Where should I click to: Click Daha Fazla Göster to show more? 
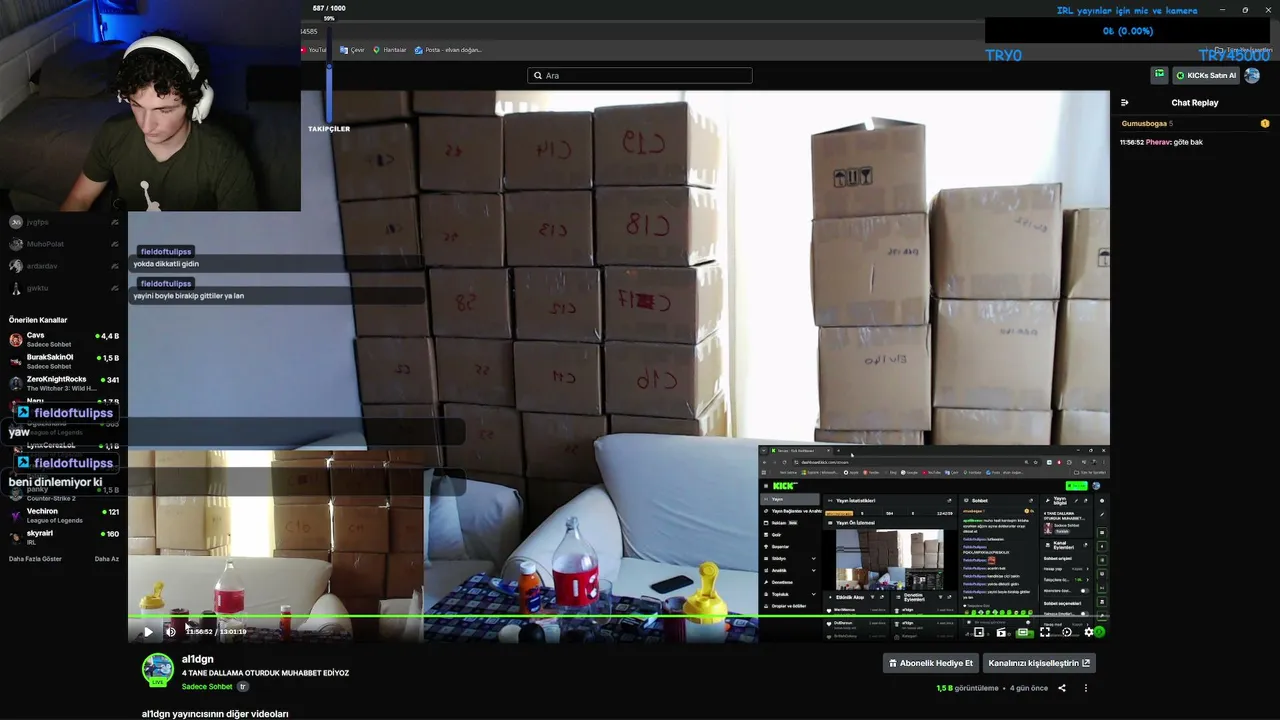(35, 559)
